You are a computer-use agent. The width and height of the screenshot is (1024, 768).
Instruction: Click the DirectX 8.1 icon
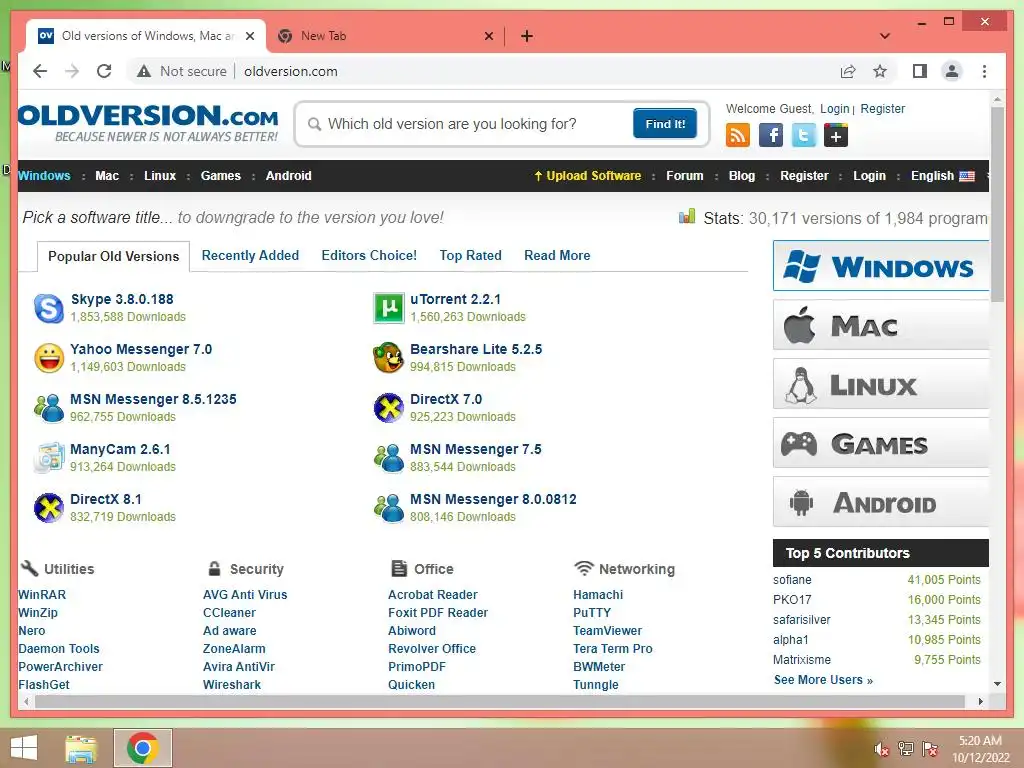click(x=49, y=508)
